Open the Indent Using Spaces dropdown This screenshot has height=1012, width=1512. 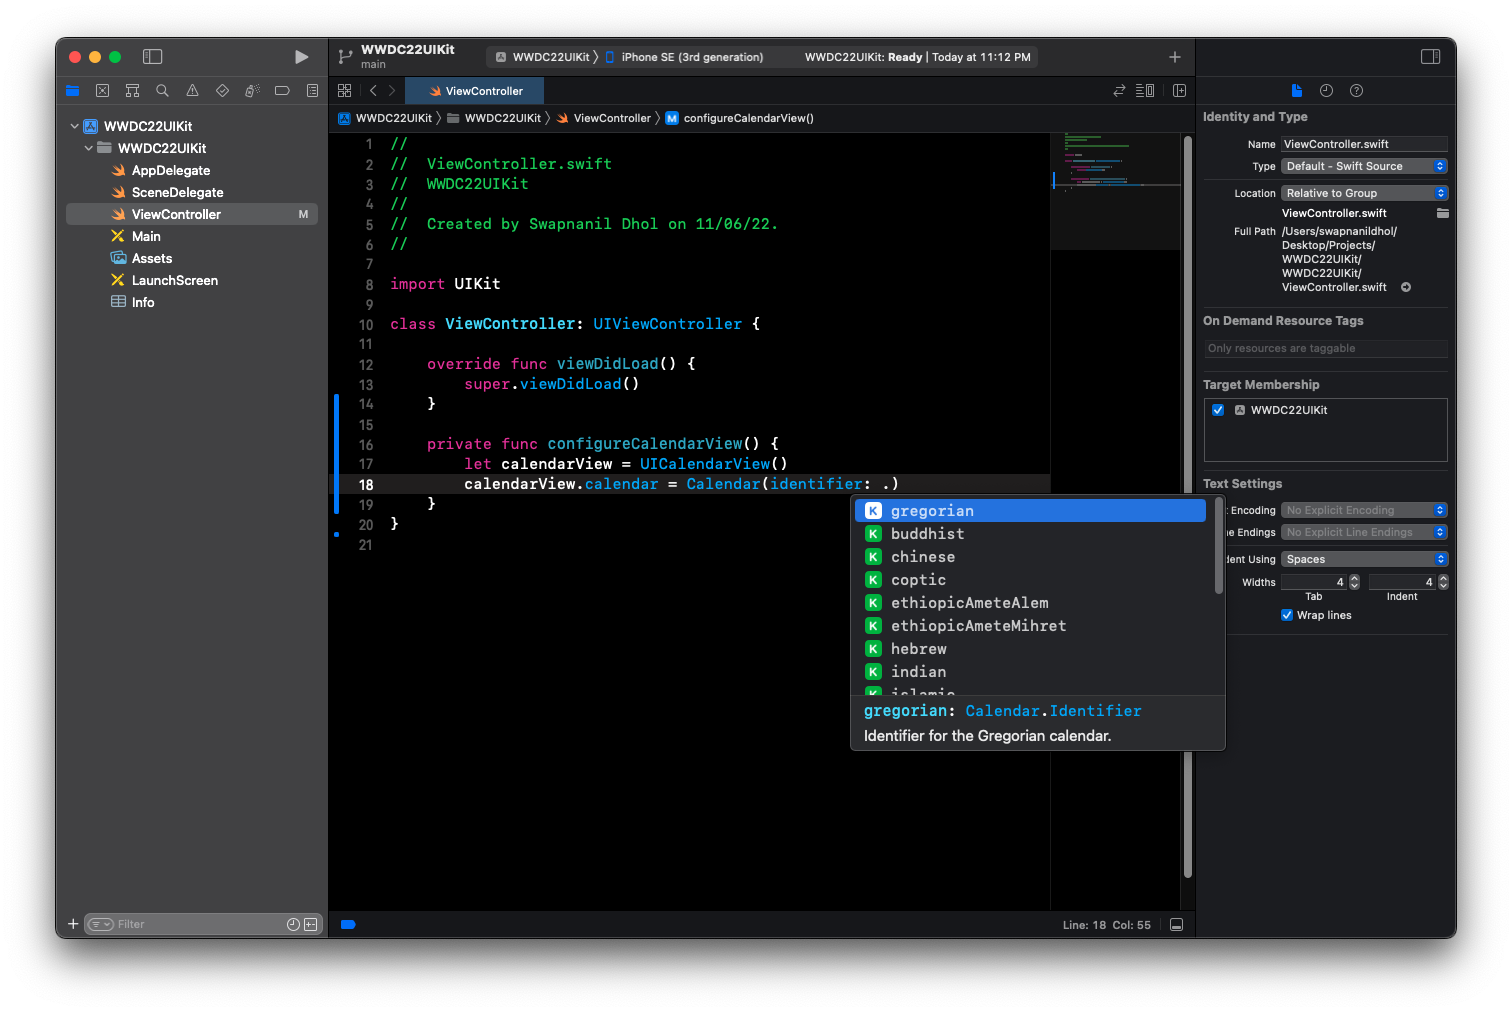1364,559
